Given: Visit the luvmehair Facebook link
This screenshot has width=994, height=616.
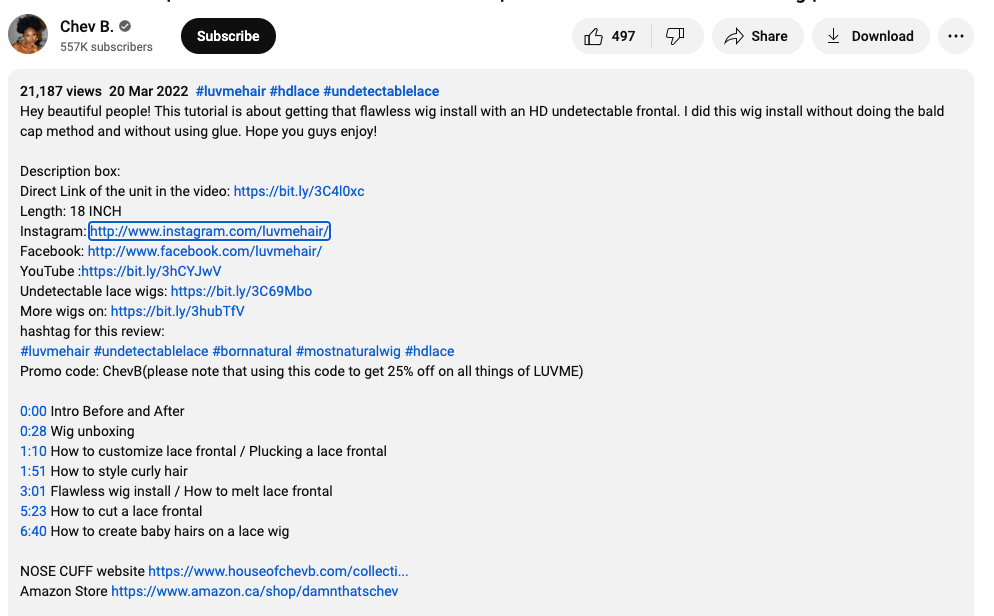Looking at the screenshot, I should point(204,251).
